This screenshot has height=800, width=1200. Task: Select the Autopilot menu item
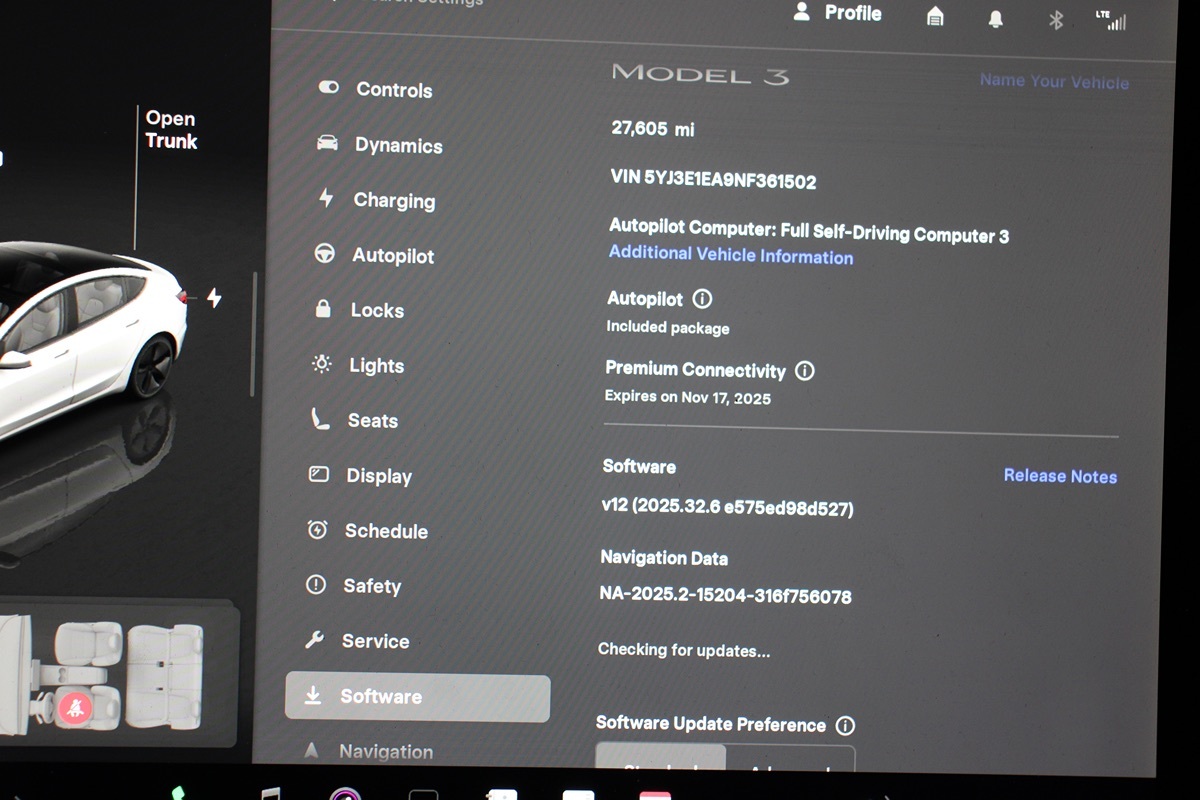(392, 255)
